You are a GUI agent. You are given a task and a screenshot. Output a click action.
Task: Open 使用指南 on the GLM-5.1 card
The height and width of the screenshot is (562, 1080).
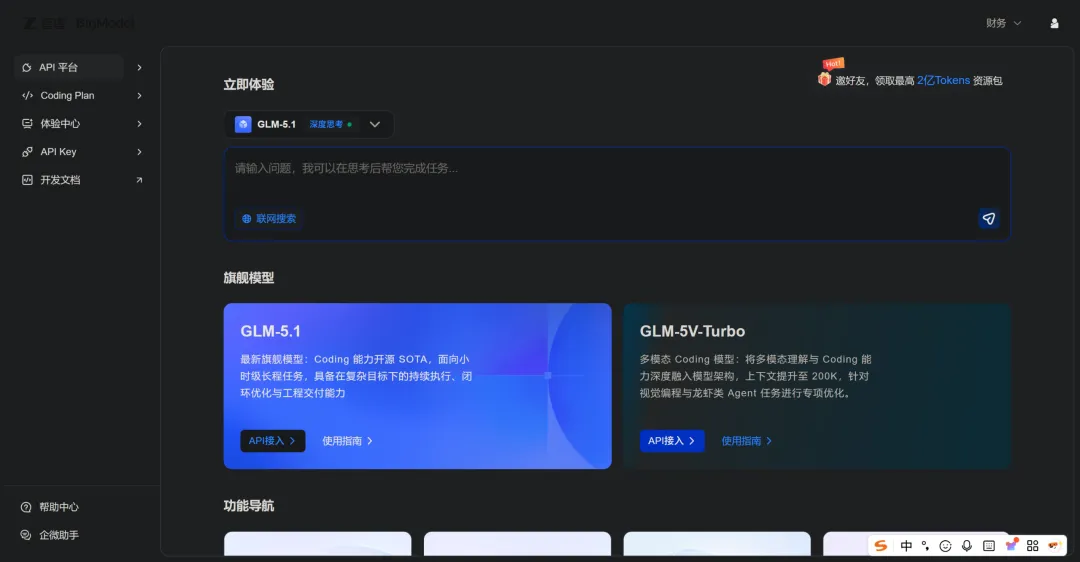[347, 441]
